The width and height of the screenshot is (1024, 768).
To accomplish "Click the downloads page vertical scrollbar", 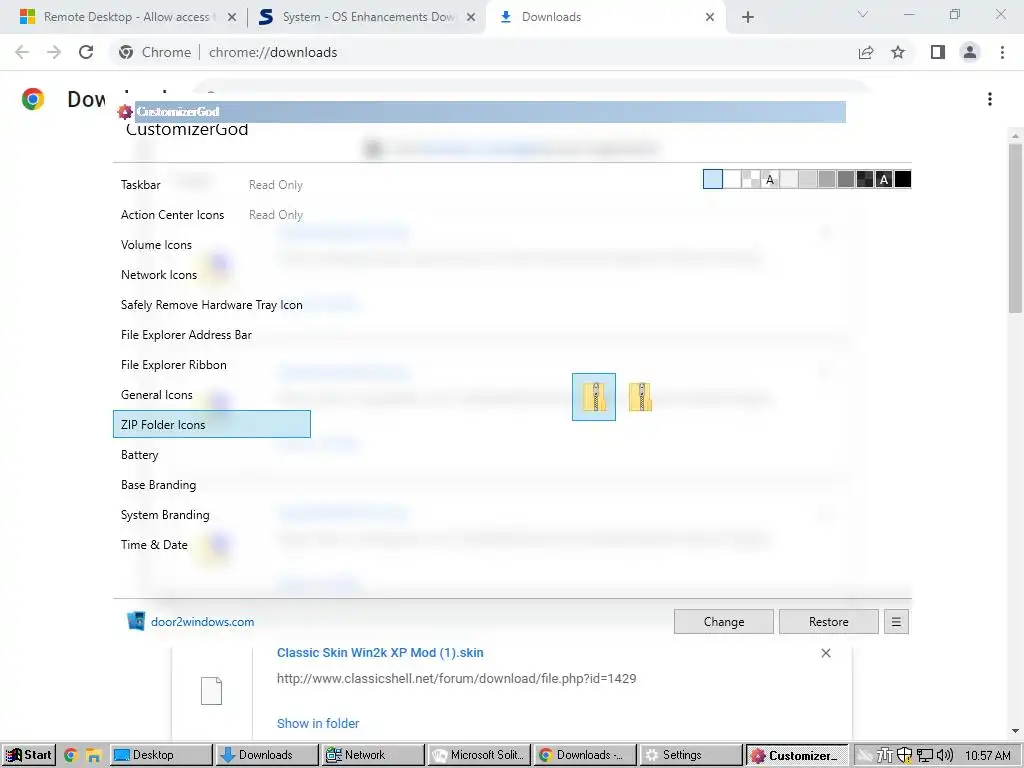I will (1015, 229).
